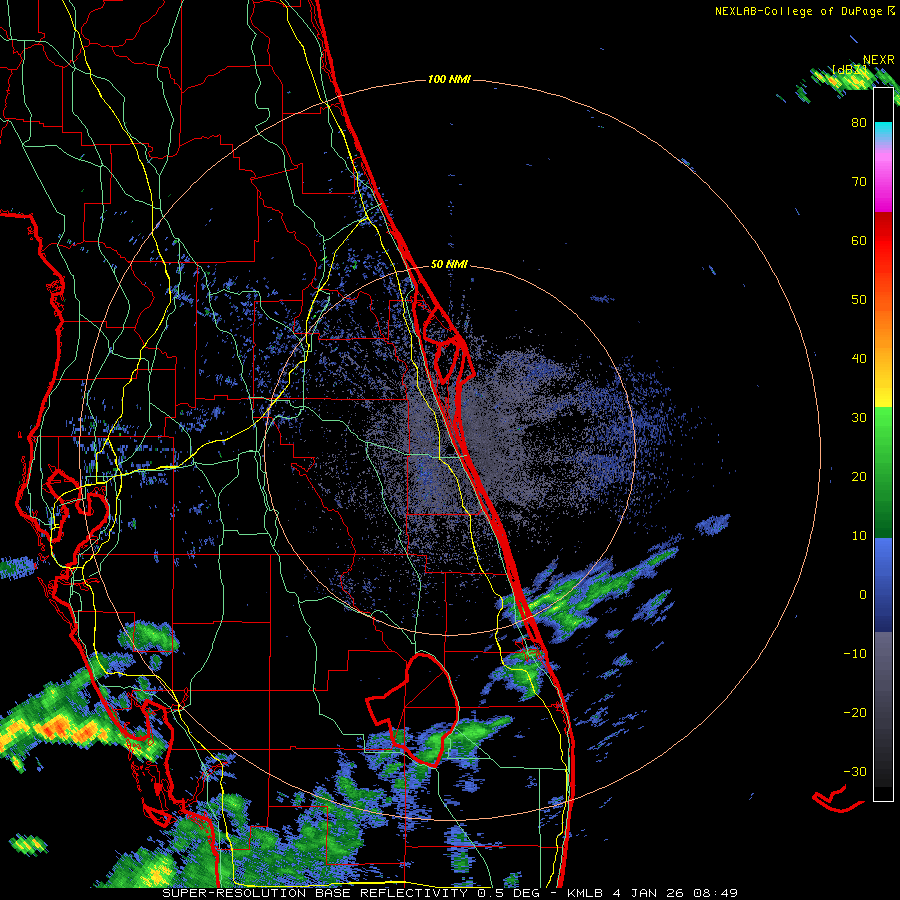Click the 40 value on the dBZ scale

click(859, 359)
